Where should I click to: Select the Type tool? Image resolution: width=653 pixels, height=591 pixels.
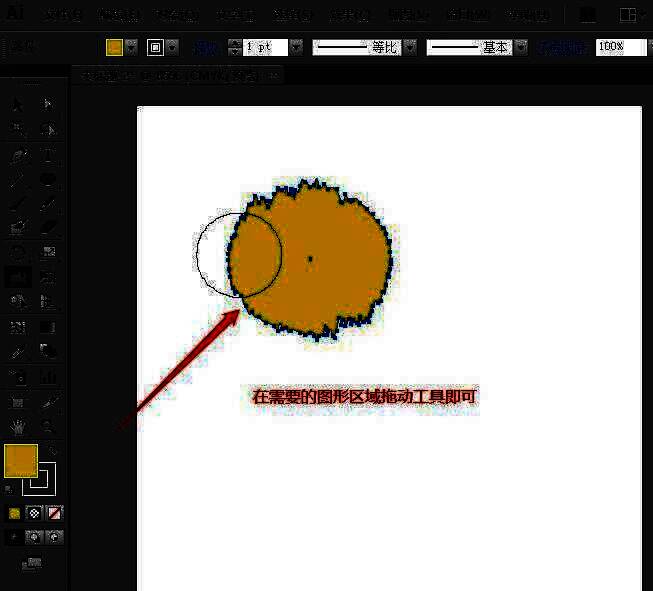coord(47,155)
